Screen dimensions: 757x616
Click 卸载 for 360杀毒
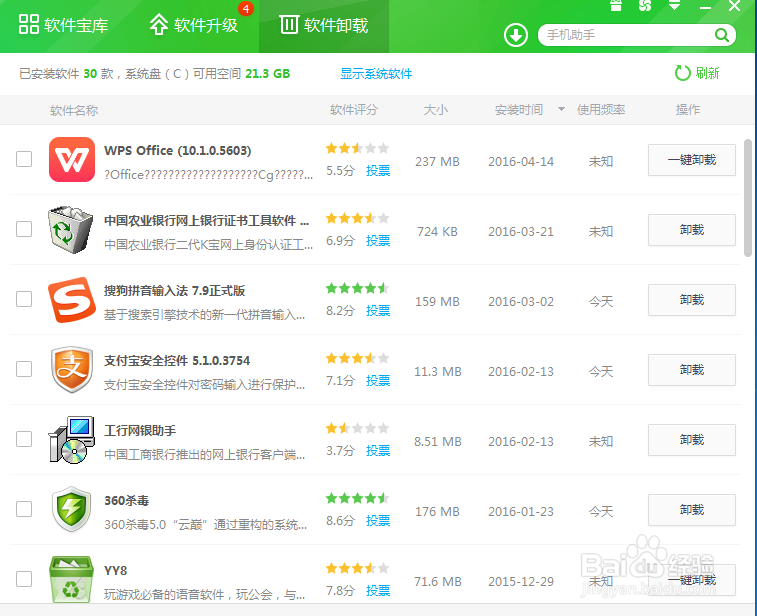(691, 510)
